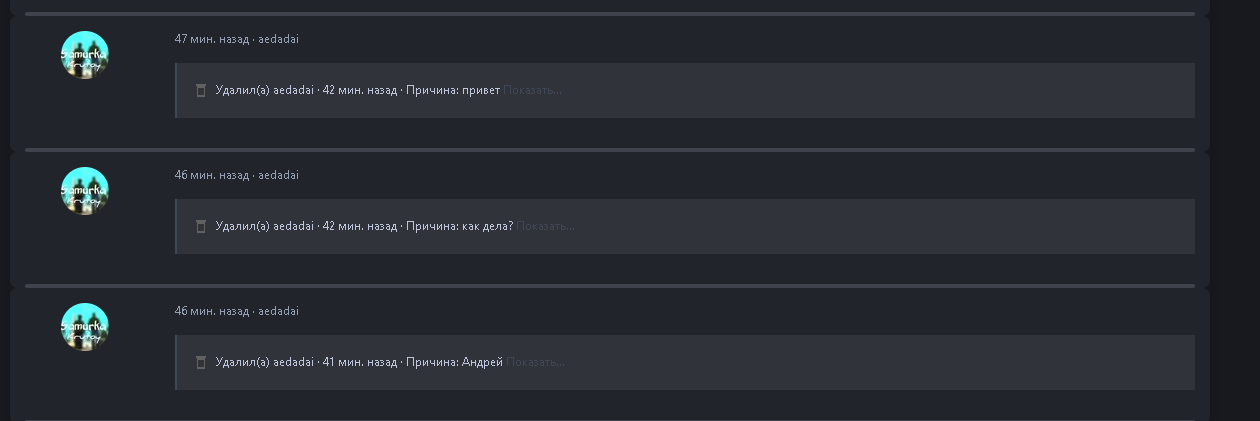Open the 46 мин. timestamp above "Андрей" notice

click(212, 311)
